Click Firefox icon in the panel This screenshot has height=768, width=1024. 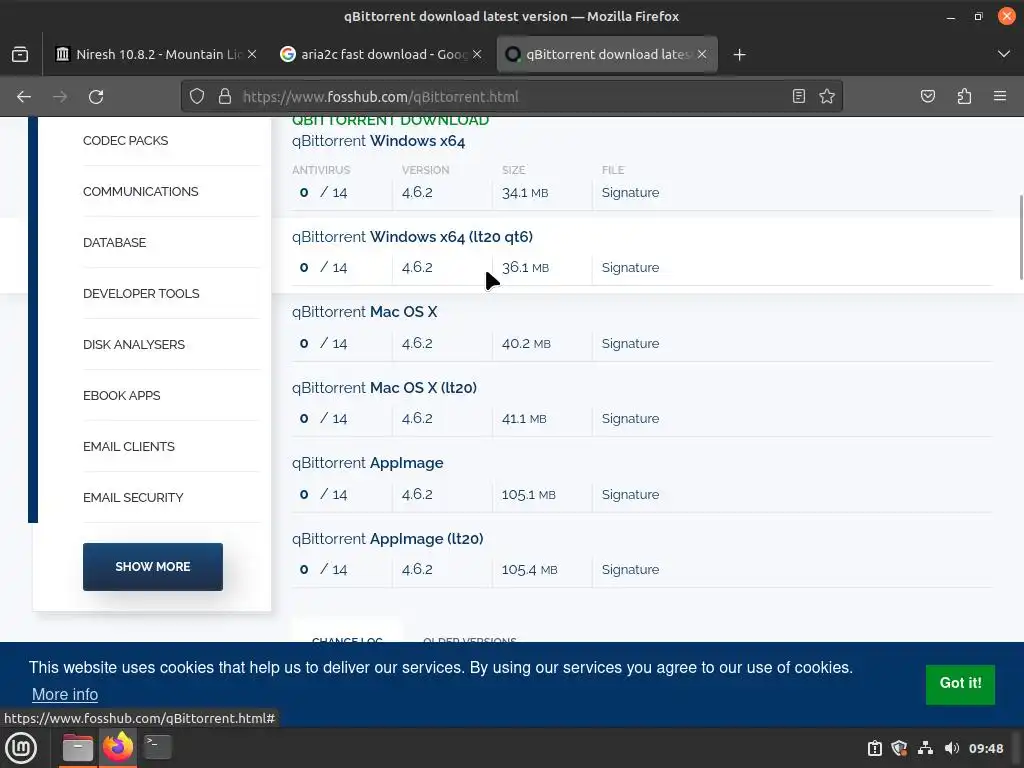coord(118,748)
